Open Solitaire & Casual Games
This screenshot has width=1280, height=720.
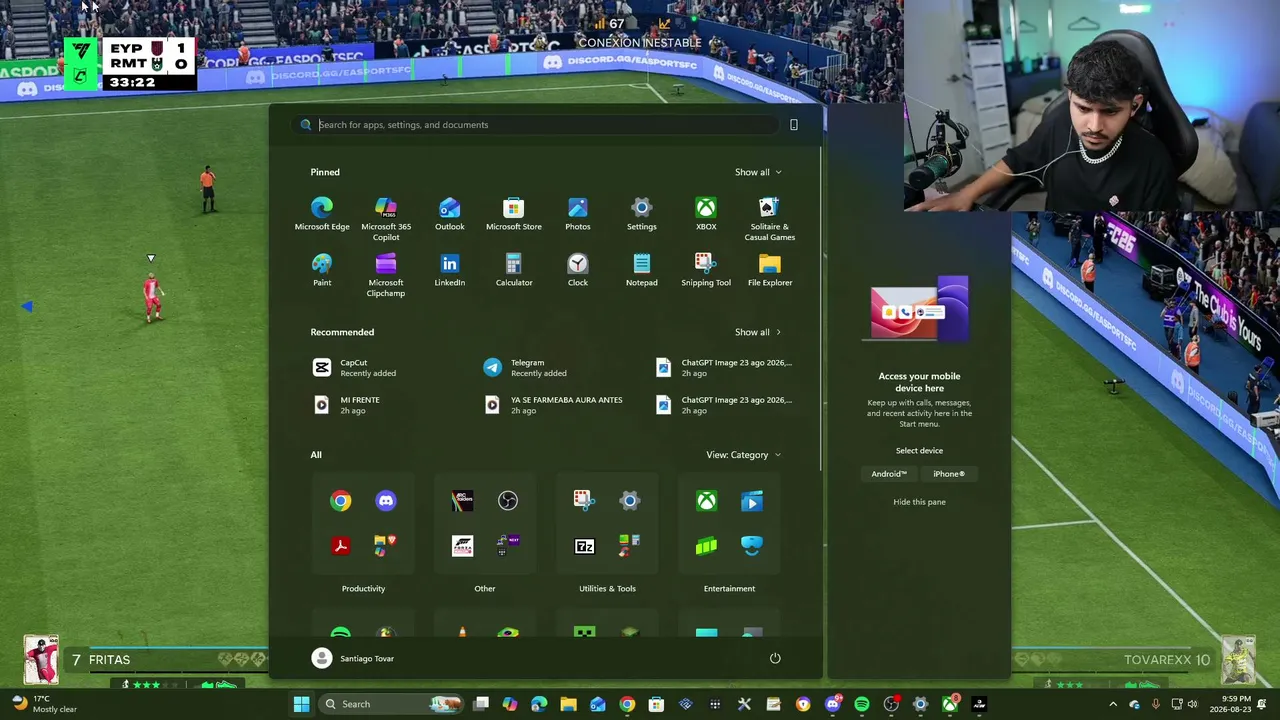click(770, 219)
